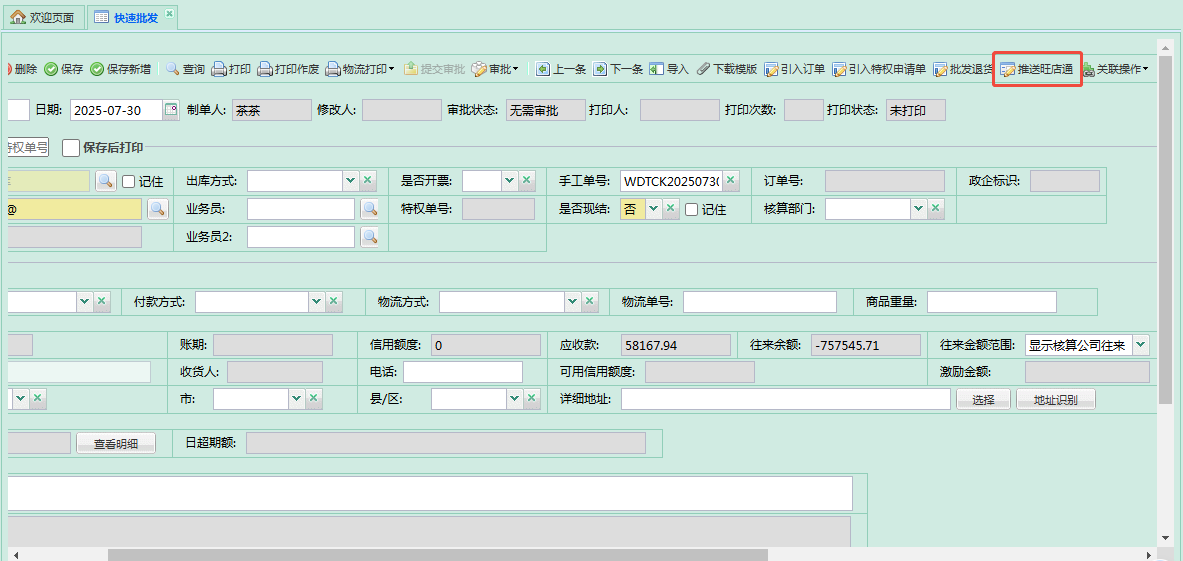Click 引入订单 import order icon

tap(772, 69)
